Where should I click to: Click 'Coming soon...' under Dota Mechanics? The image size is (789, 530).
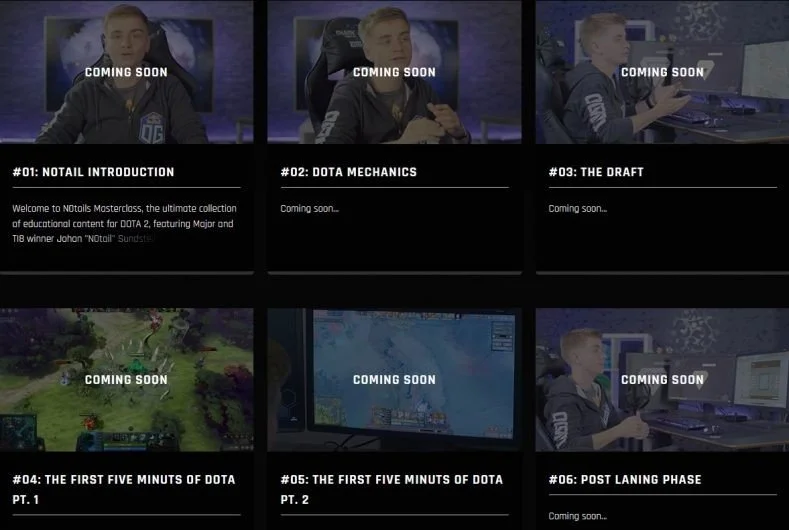point(309,208)
